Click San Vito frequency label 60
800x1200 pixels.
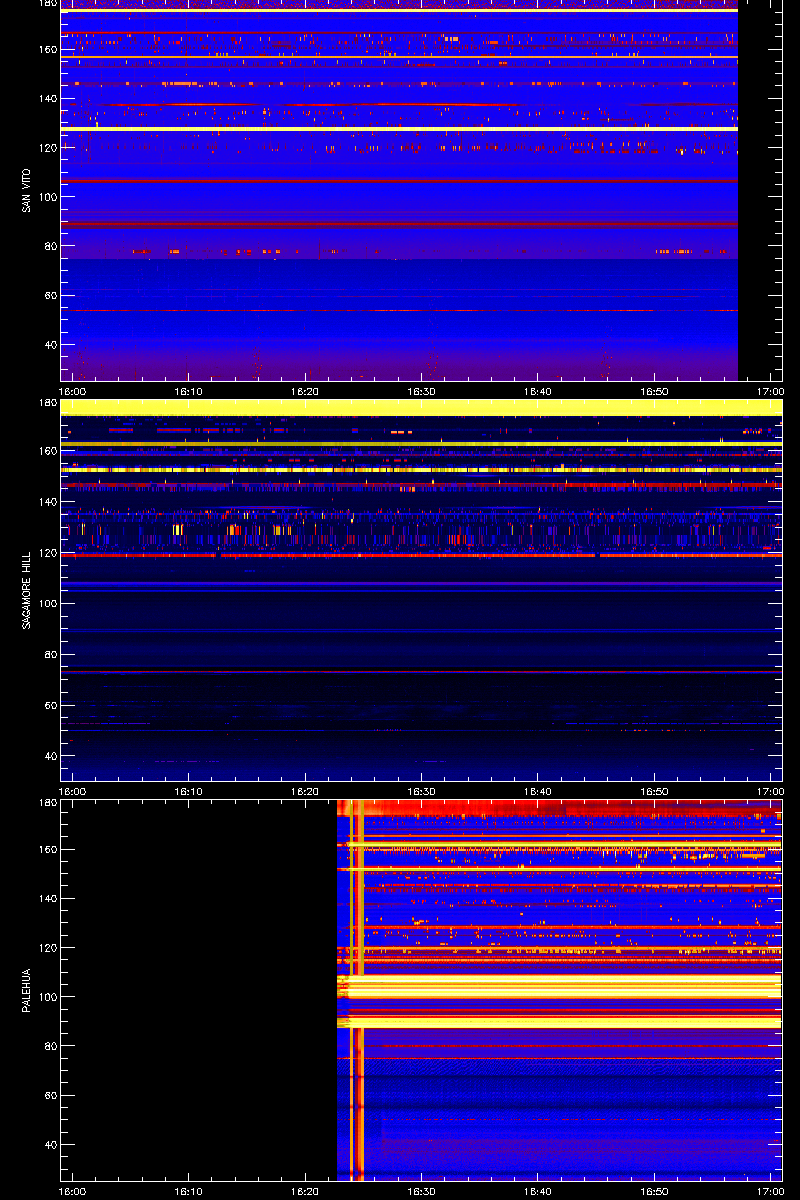(50, 296)
